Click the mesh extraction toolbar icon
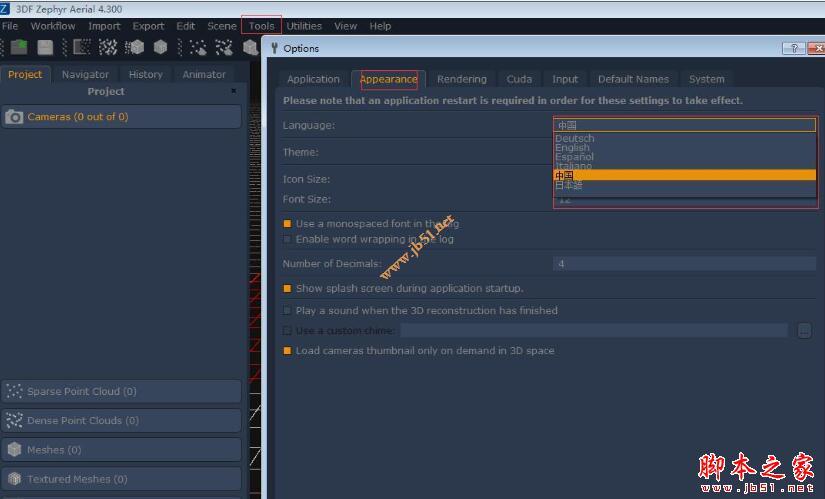 coord(135,47)
